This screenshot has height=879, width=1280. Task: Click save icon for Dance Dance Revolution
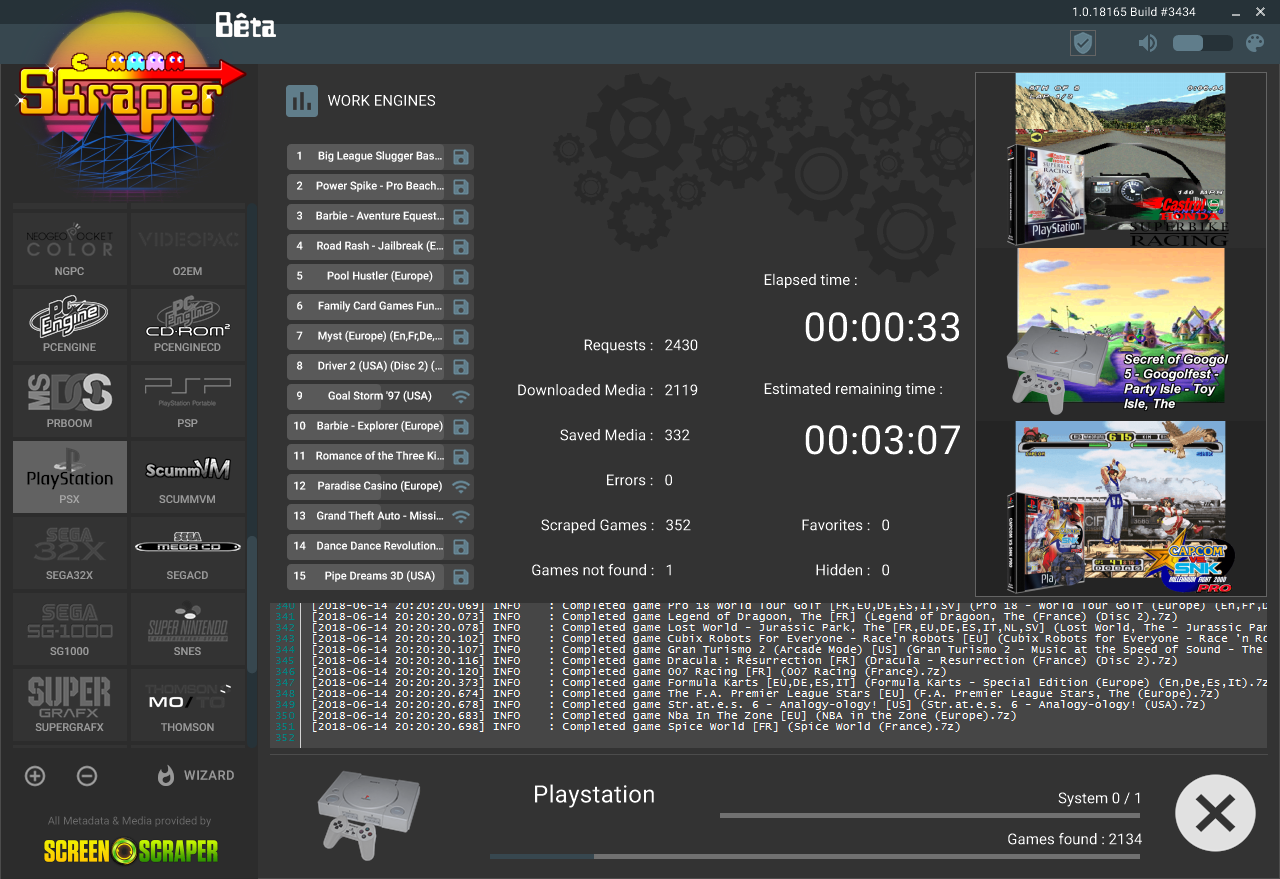click(x=460, y=547)
